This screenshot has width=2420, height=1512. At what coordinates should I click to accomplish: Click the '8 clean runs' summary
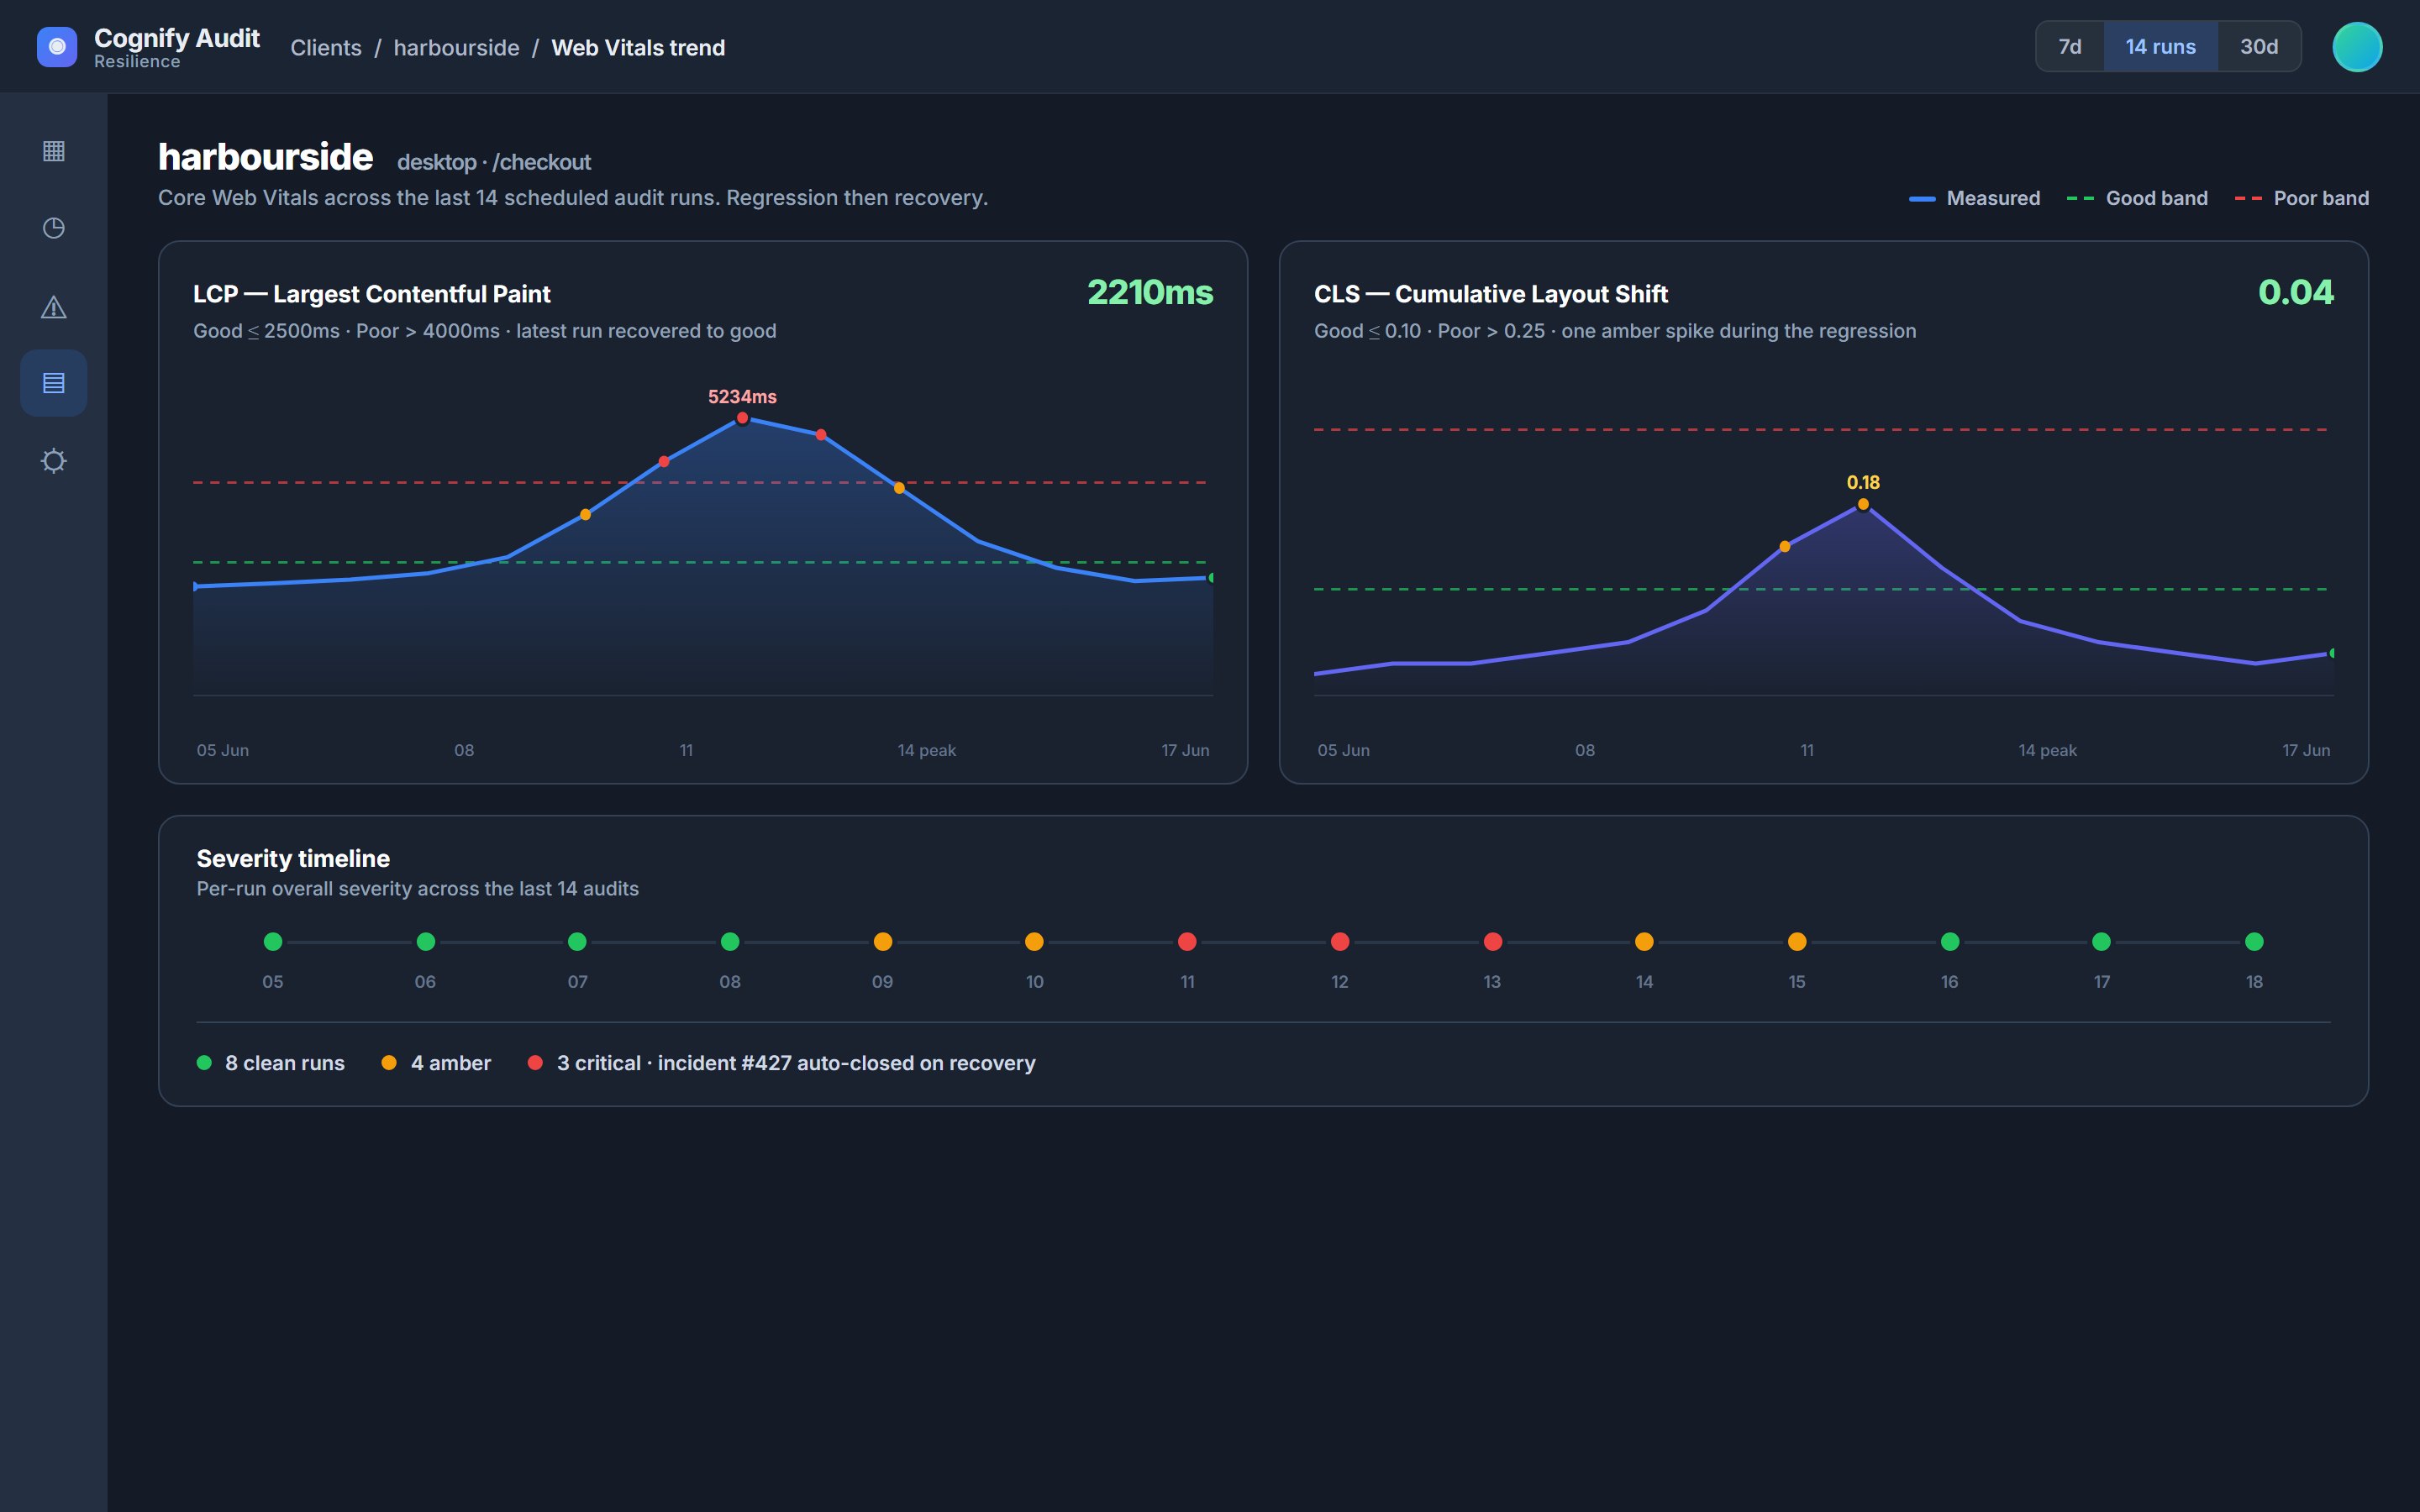(x=271, y=1063)
